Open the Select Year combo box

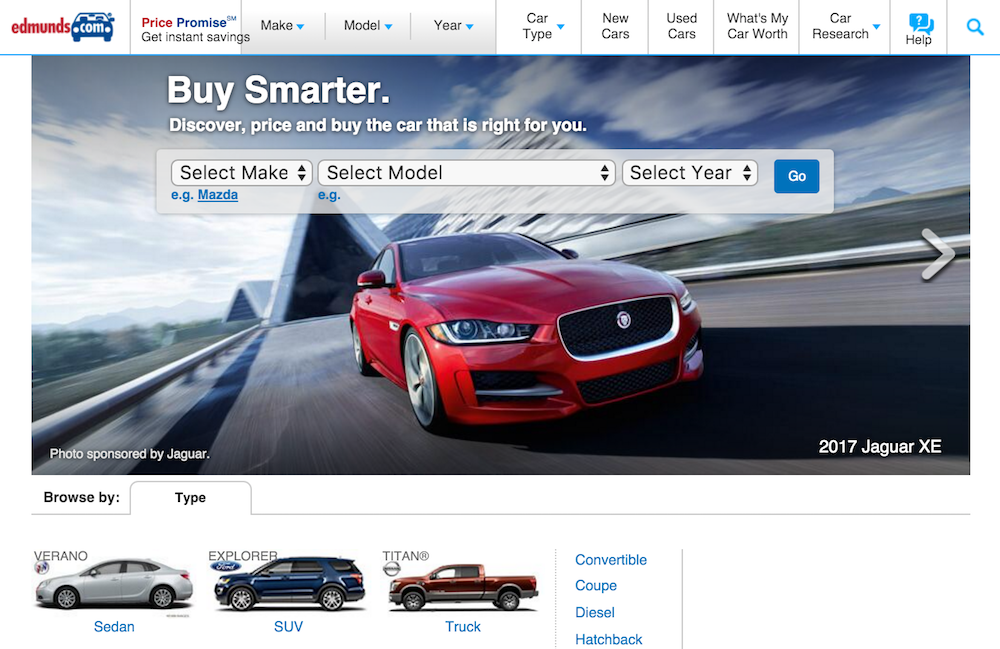[690, 173]
